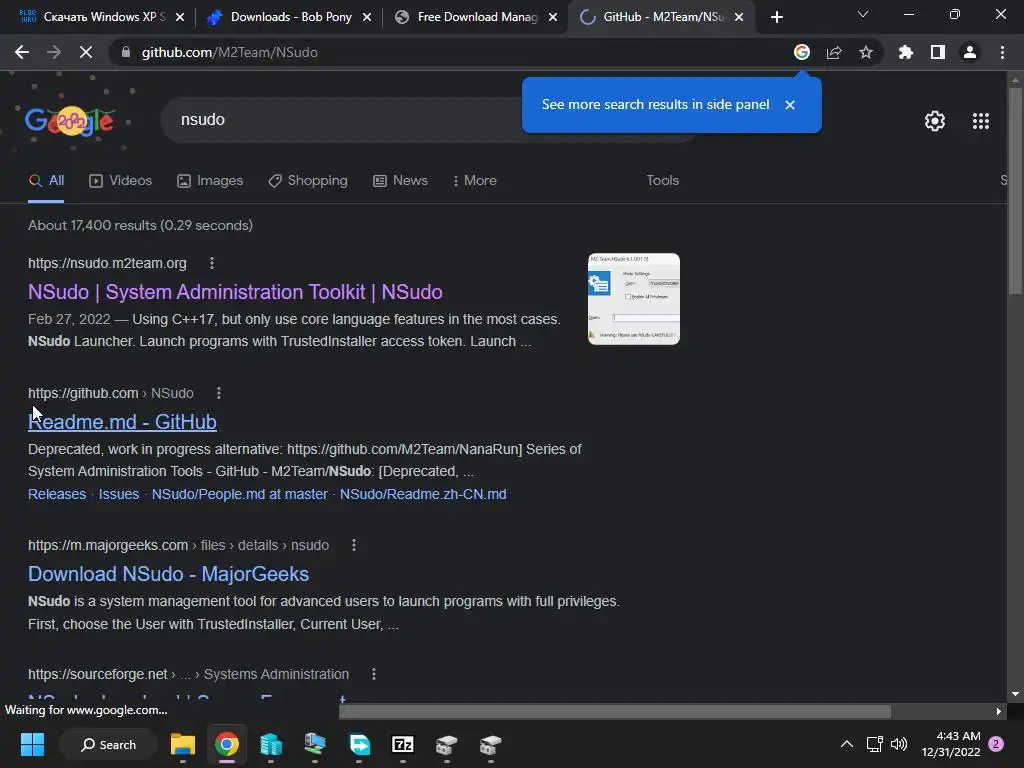Click Chrome icon in taskbar

click(x=227, y=744)
